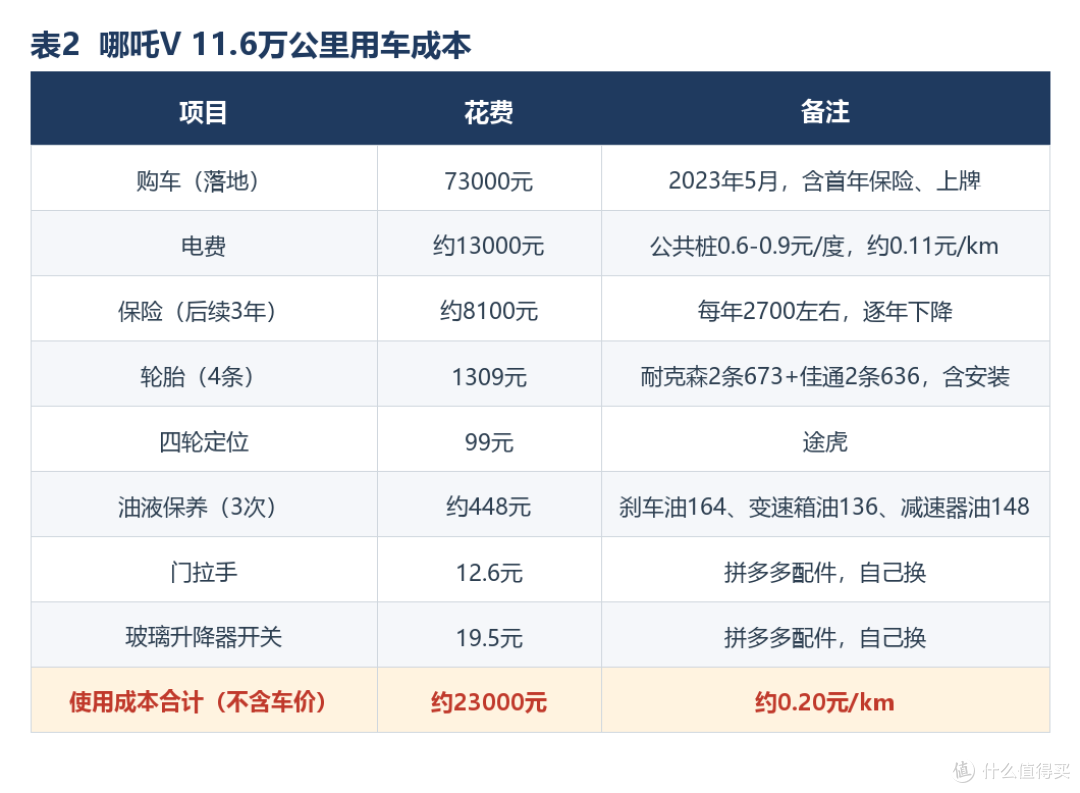Viewport: 1080px width, 793px height.
Task: Select the '电费' item cell
Action: pyautogui.click(x=204, y=244)
